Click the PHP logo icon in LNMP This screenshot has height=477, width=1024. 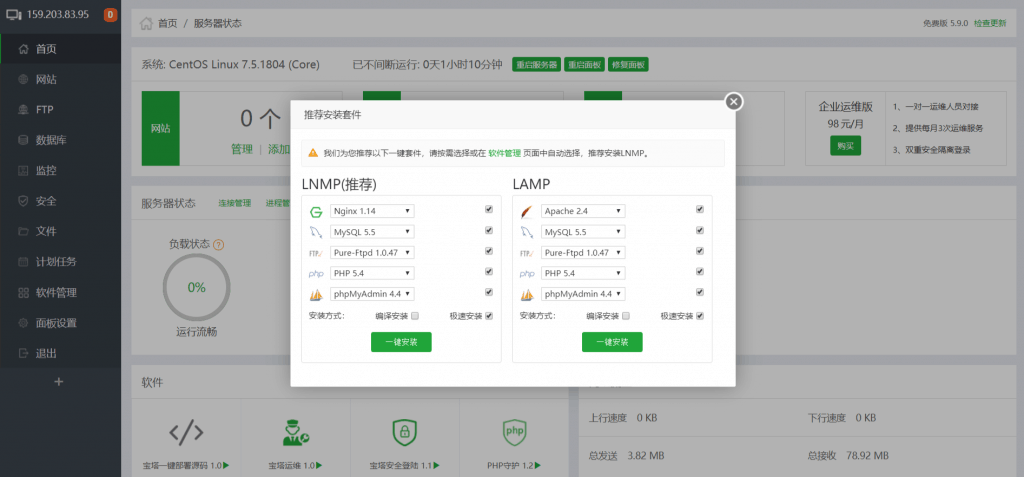click(316, 274)
